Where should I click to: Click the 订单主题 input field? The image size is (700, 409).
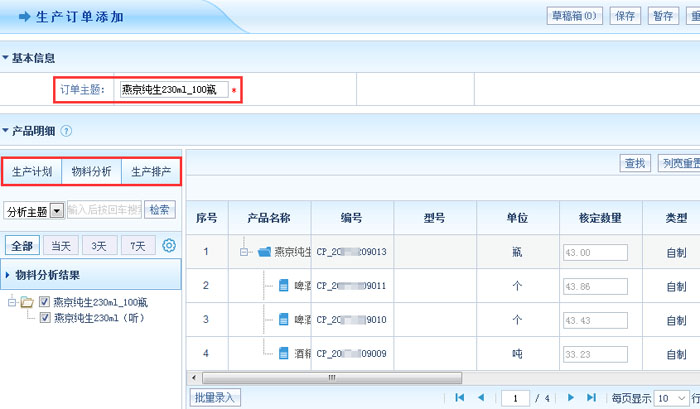[172, 90]
